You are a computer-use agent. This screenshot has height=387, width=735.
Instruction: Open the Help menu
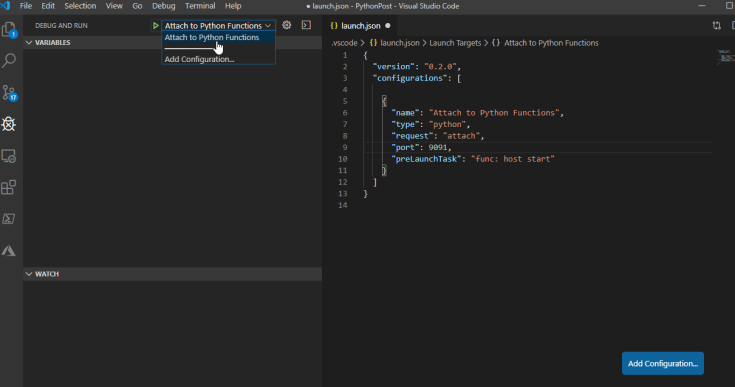click(233, 6)
